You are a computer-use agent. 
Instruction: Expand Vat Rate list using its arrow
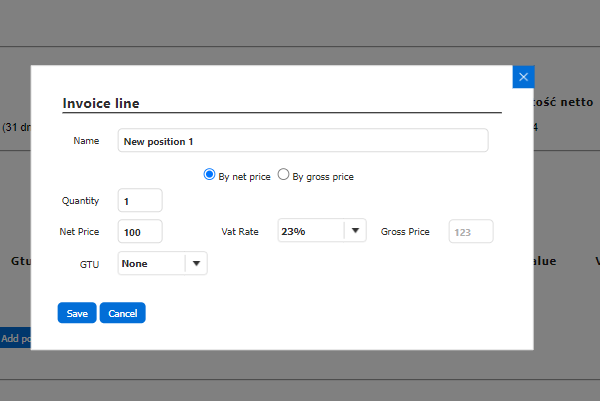click(x=355, y=232)
